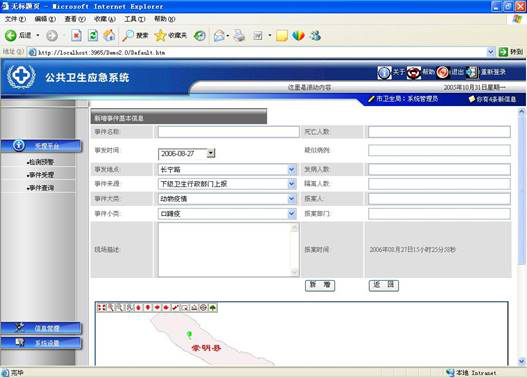
Task: Click the Stop loading icon
Action: pos(76,35)
